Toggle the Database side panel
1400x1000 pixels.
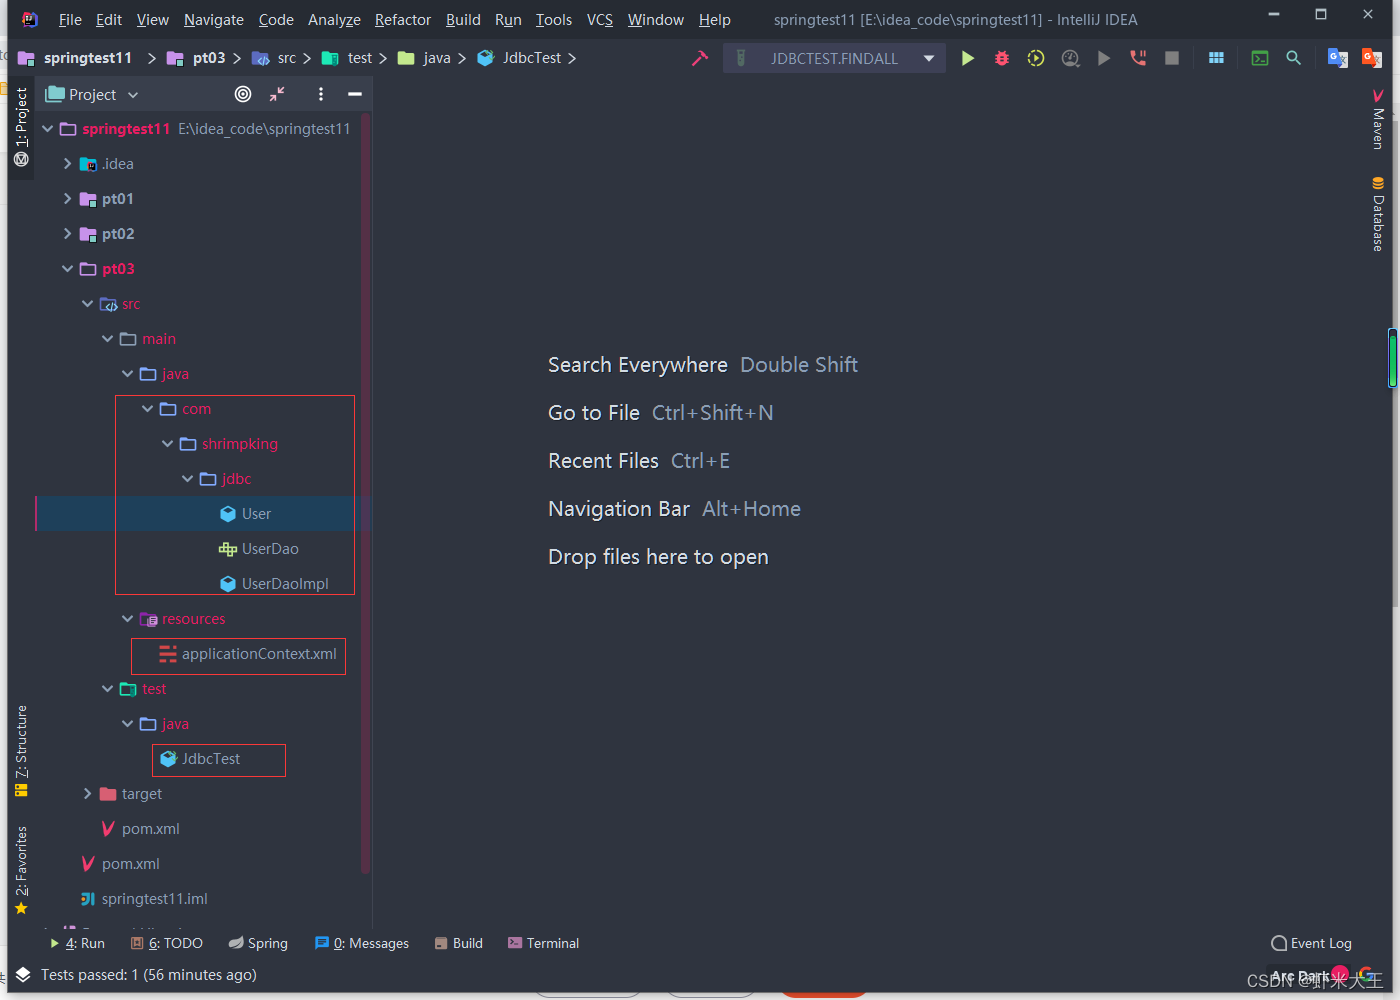tap(1378, 214)
